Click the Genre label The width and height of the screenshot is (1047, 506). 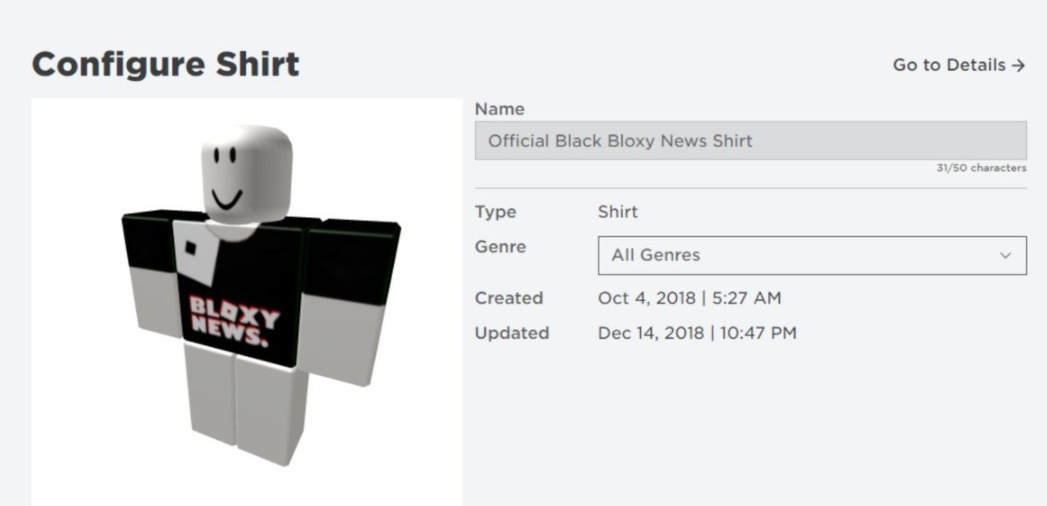pos(500,247)
